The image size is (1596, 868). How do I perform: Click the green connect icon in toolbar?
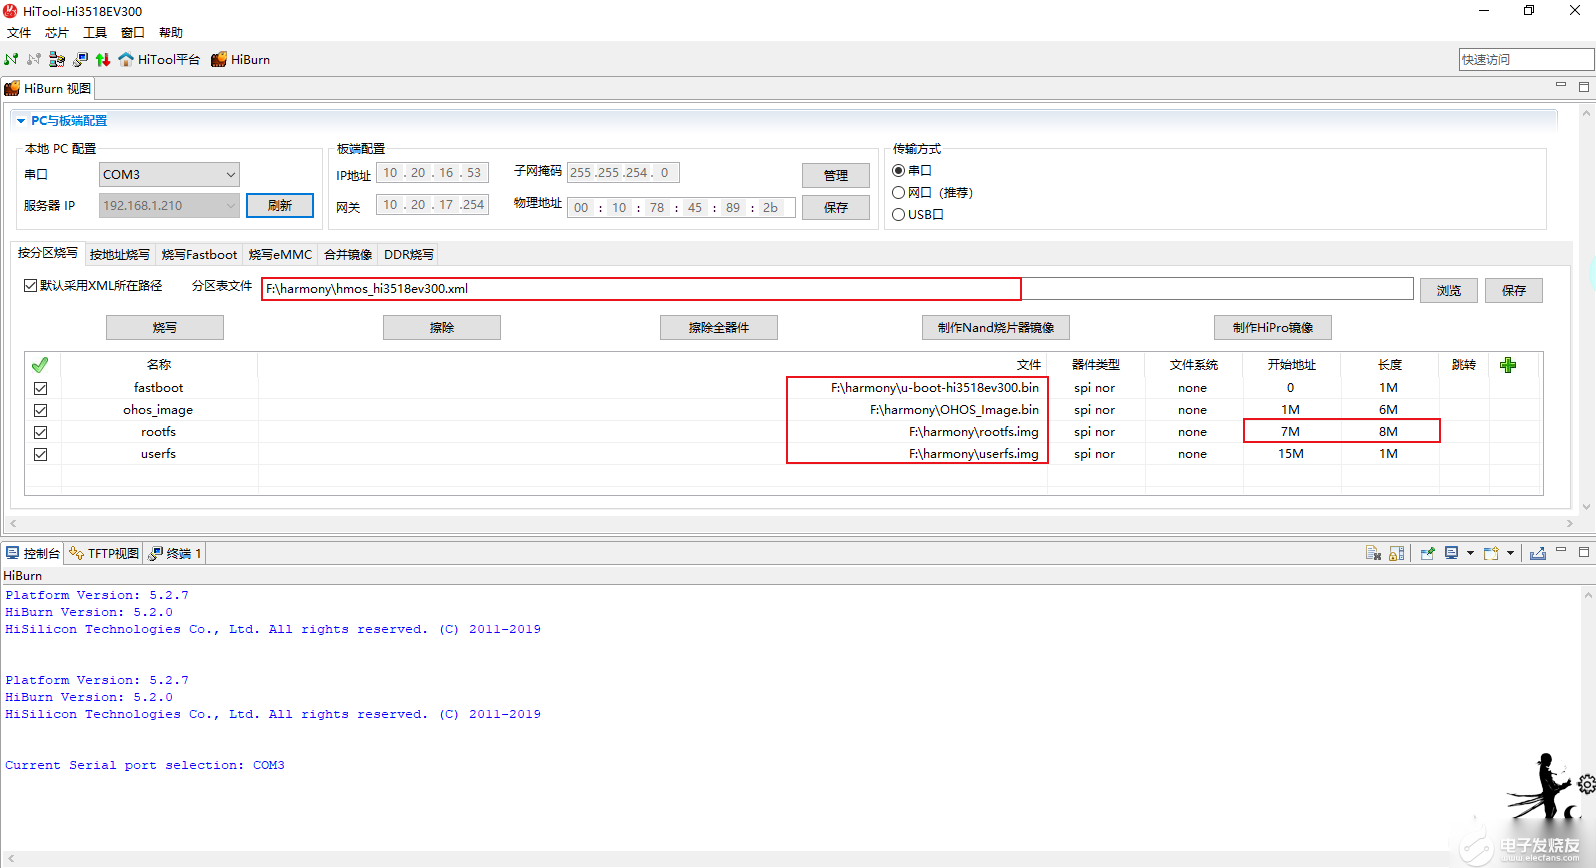tap(11, 60)
